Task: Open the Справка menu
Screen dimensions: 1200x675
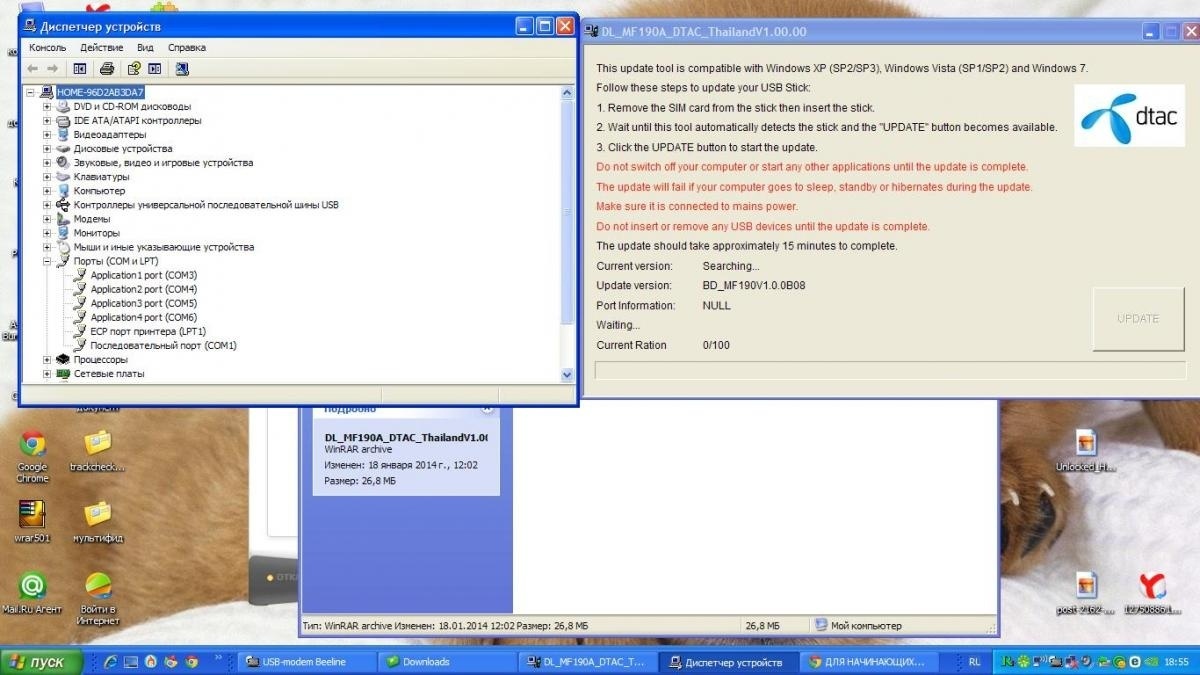Action: coord(187,47)
